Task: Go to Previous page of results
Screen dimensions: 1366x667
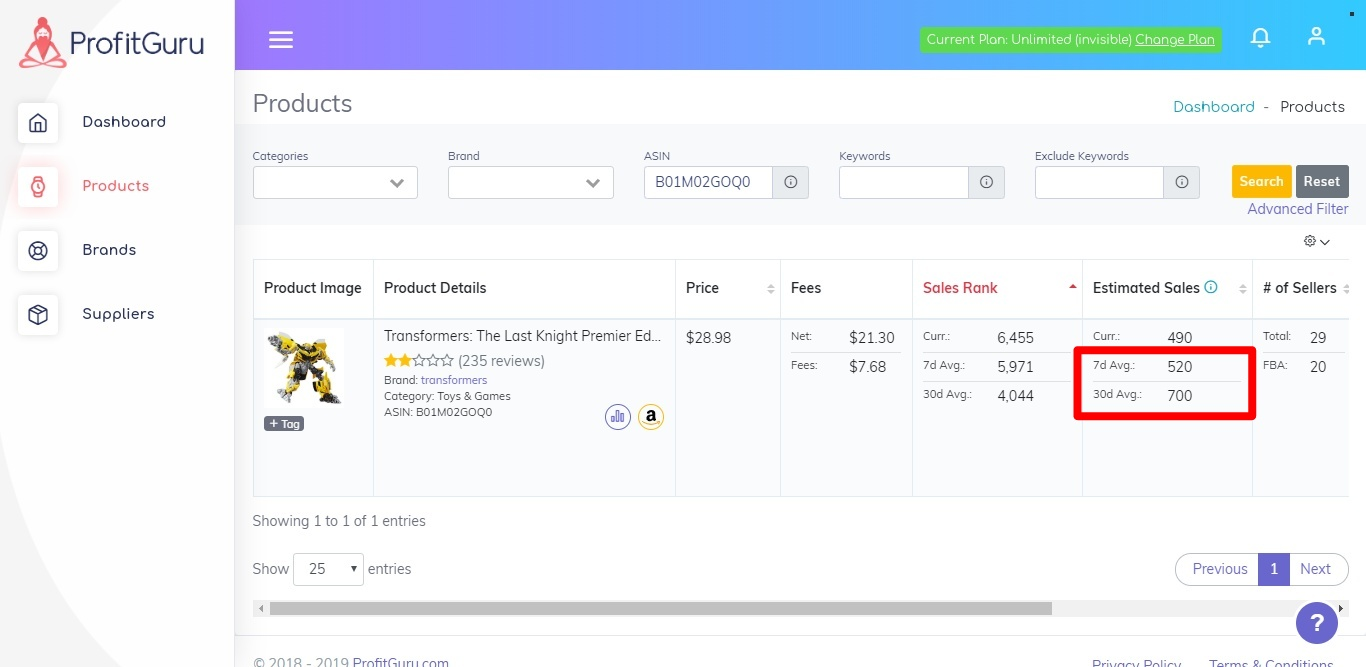Action: pyautogui.click(x=1220, y=569)
